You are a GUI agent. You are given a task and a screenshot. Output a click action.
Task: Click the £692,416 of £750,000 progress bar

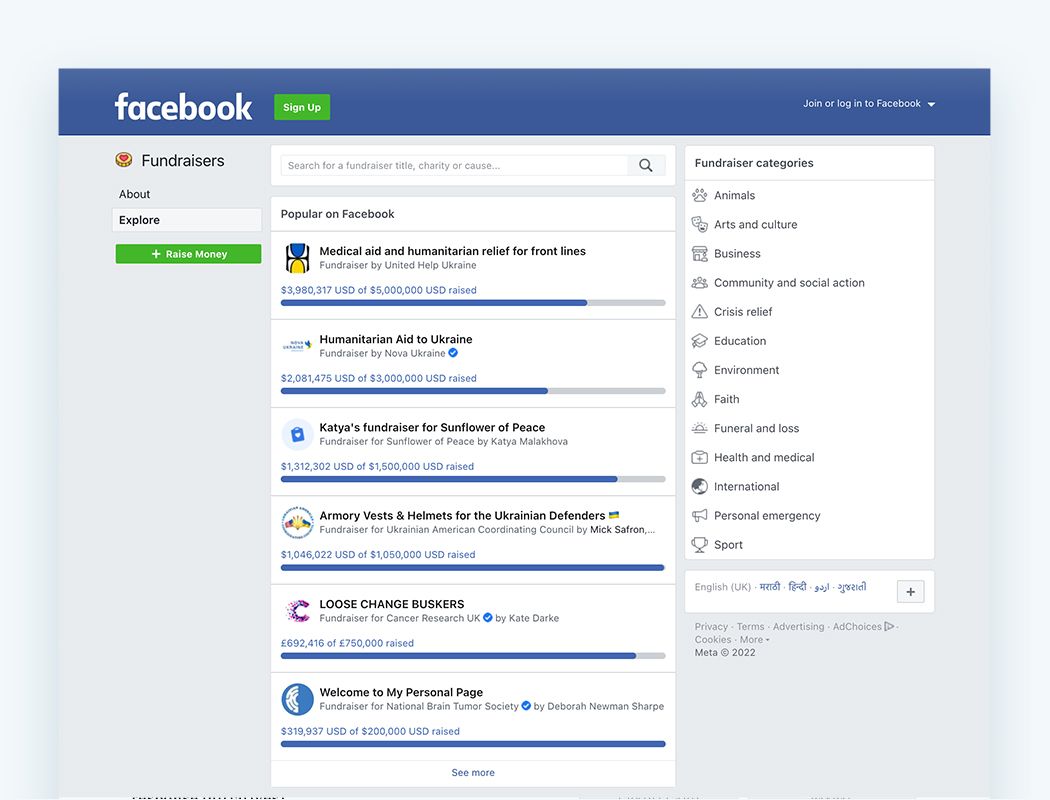click(473, 656)
